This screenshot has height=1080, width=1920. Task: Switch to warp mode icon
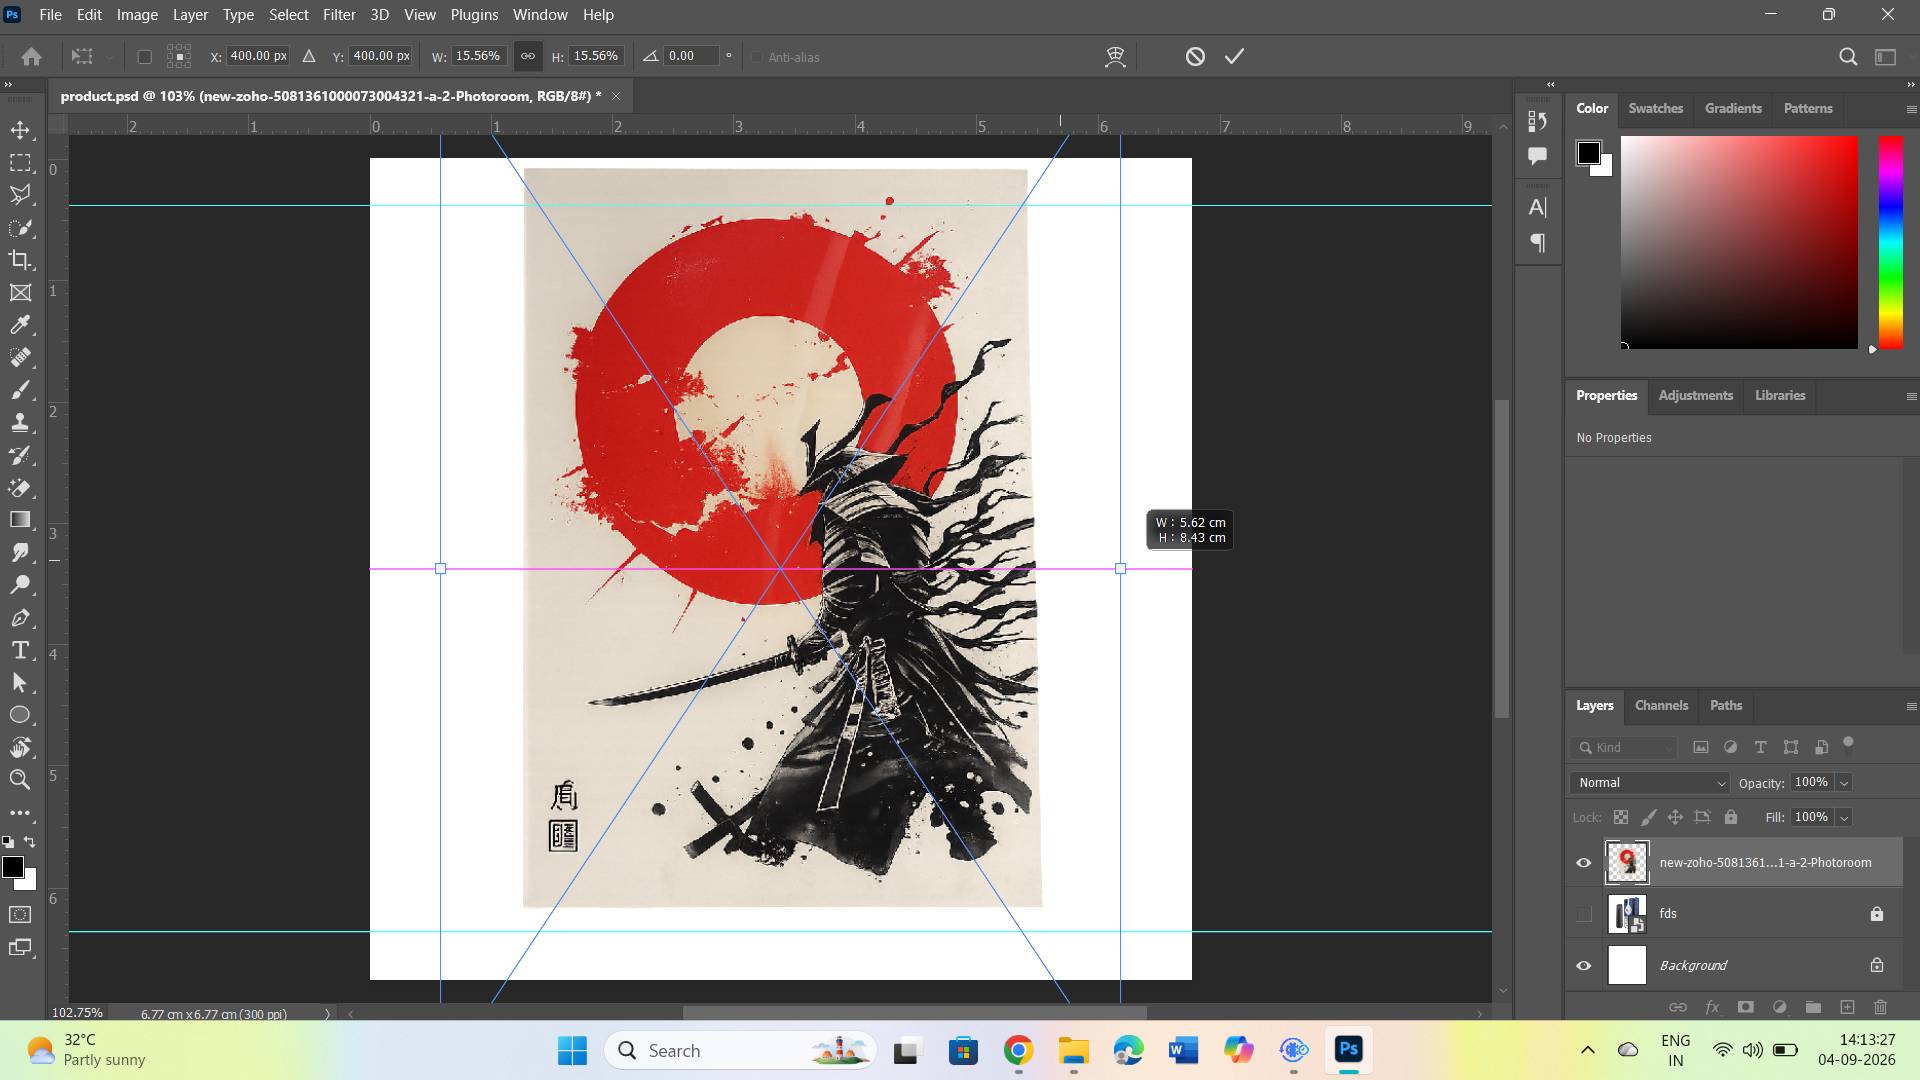1115,57
